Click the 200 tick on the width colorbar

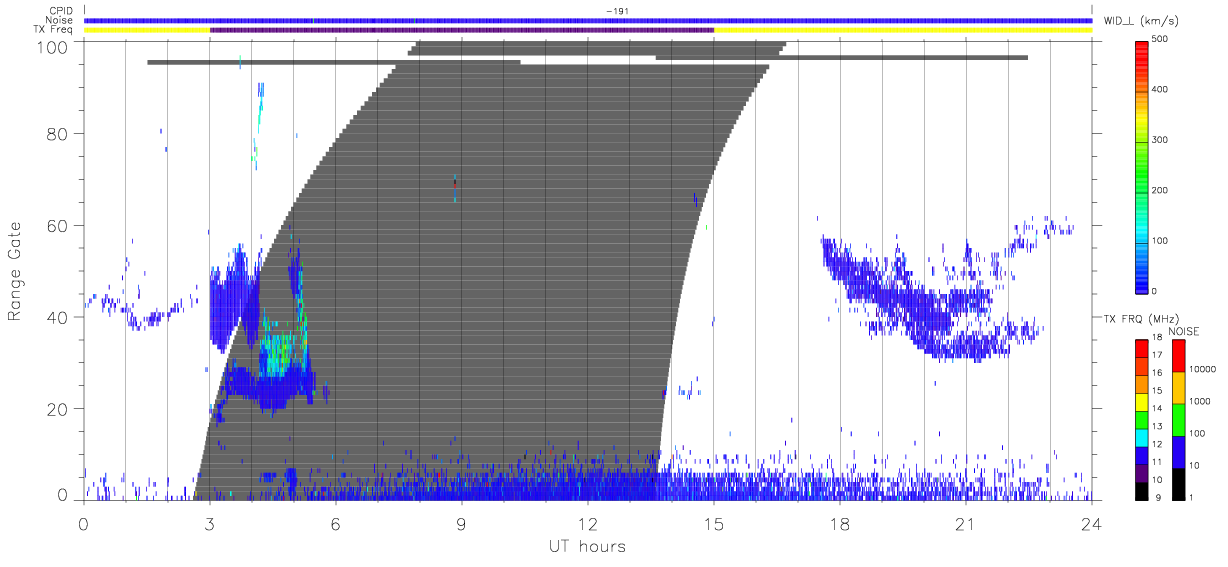coord(1161,190)
